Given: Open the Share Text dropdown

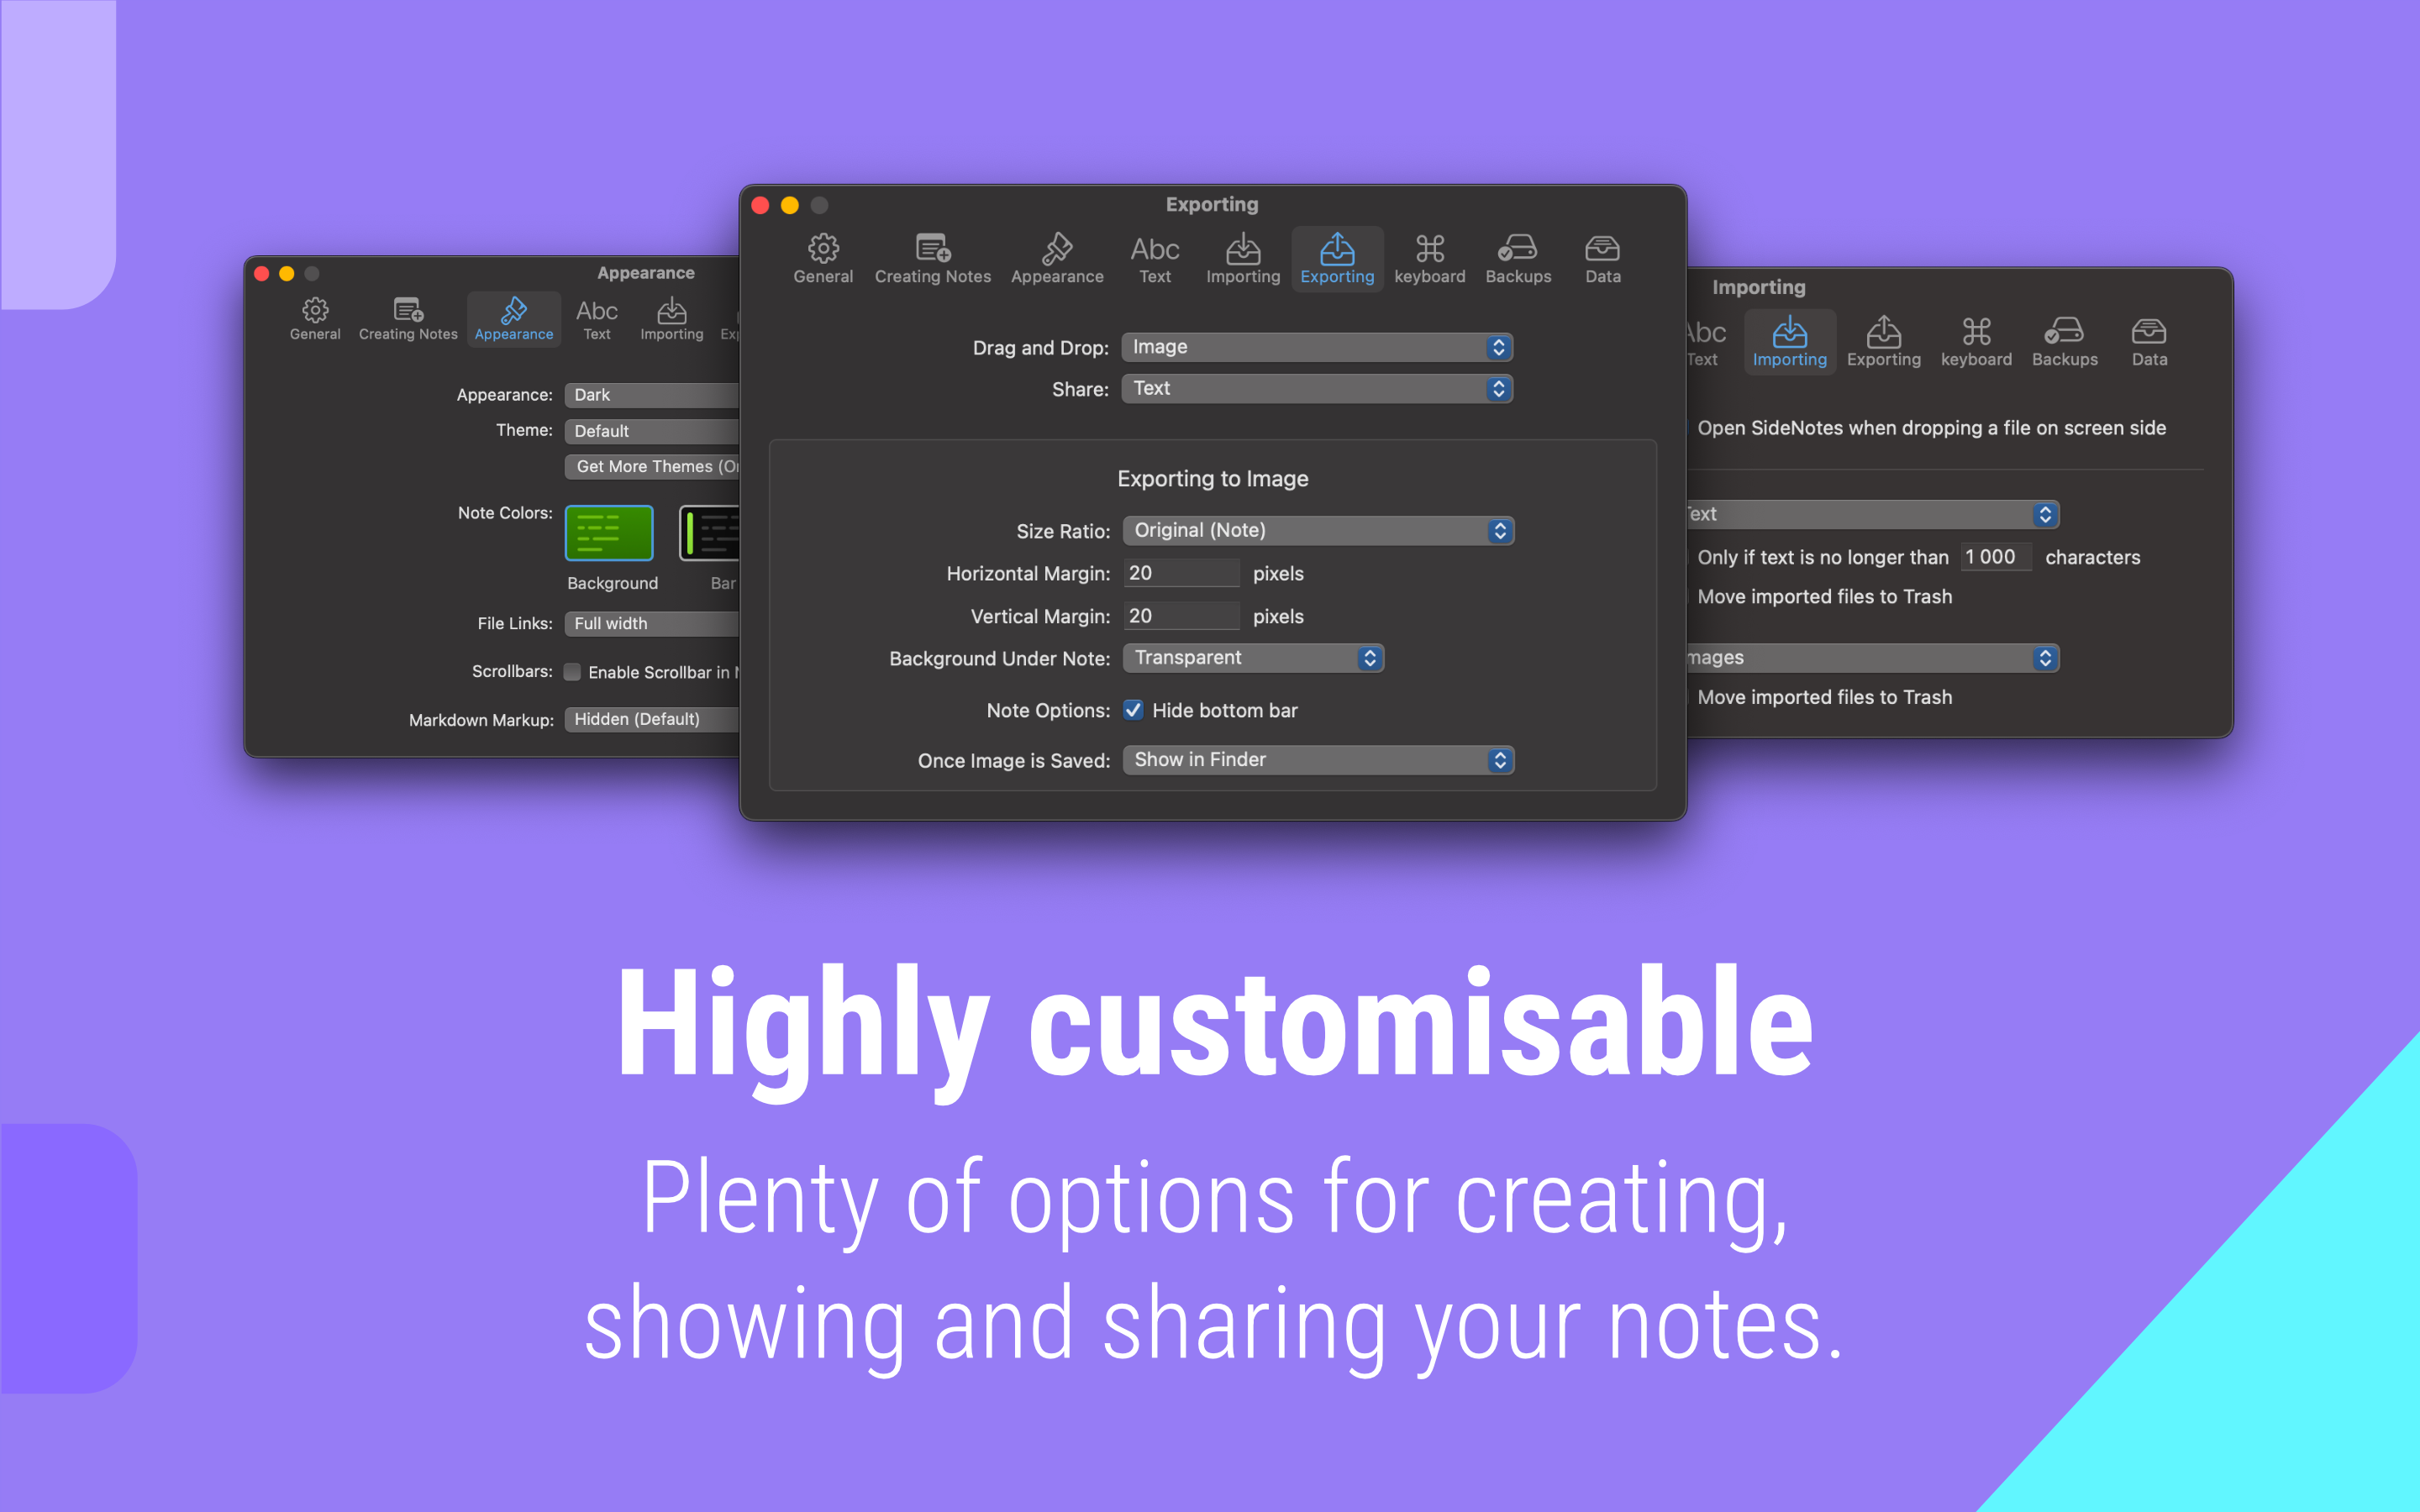Looking at the screenshot, I should 1316,388.
